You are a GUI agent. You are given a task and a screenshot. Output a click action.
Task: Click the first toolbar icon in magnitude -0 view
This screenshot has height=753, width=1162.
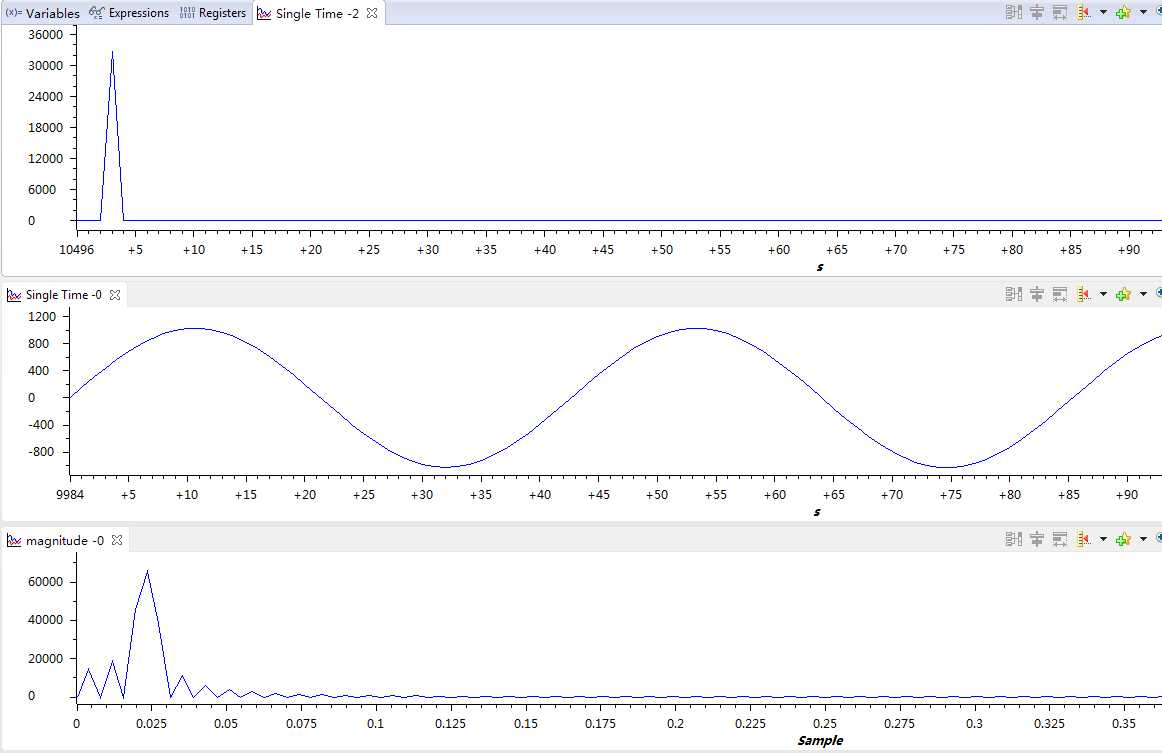tap(1014, 539)
